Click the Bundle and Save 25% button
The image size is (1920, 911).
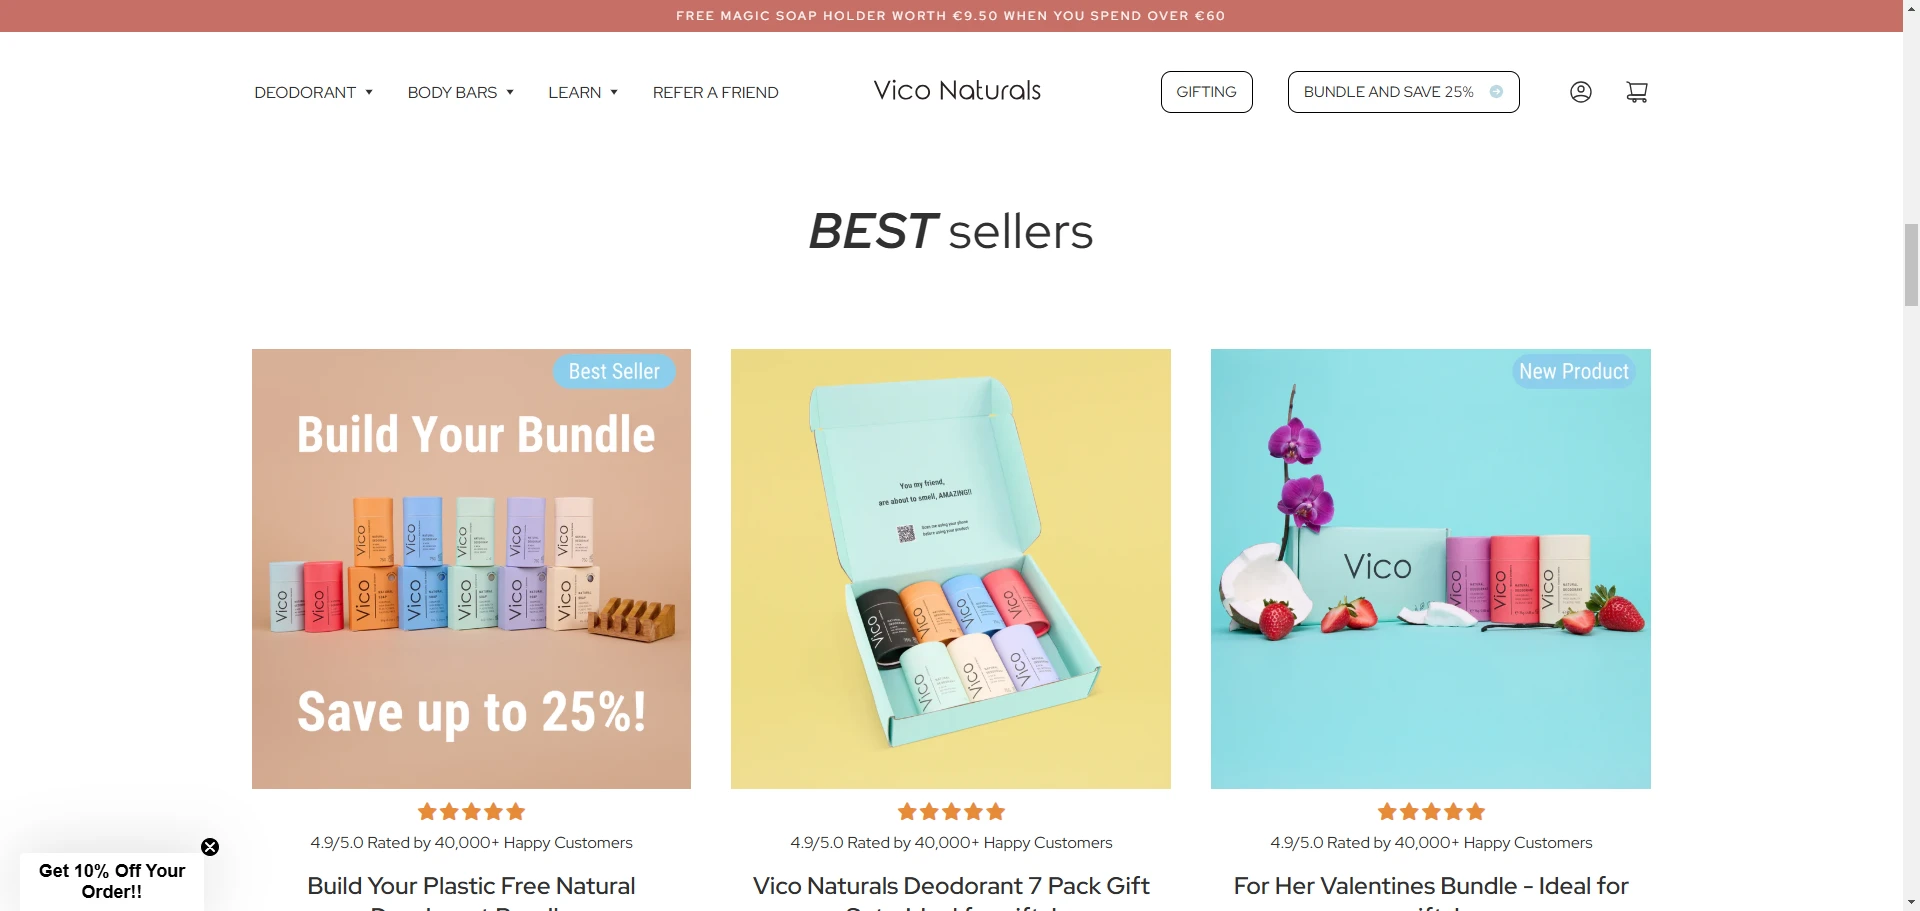pos(1403,92)
